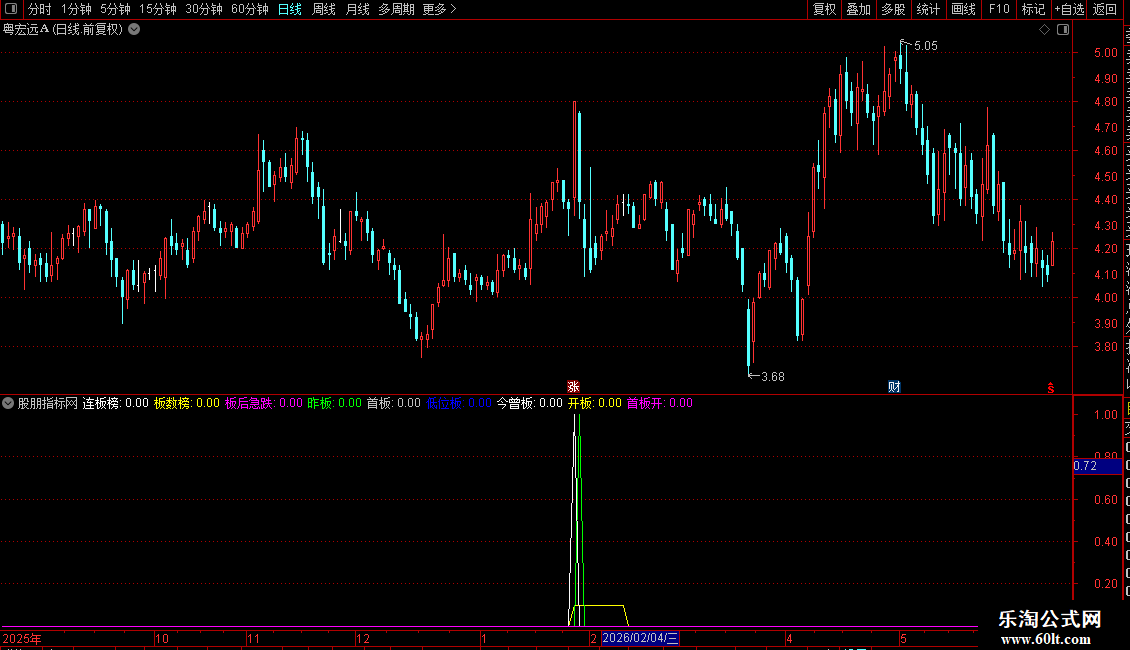This screenshot has height=650, width=1130.
Task: Open F10 company information
Action: [x=999, y=9]
